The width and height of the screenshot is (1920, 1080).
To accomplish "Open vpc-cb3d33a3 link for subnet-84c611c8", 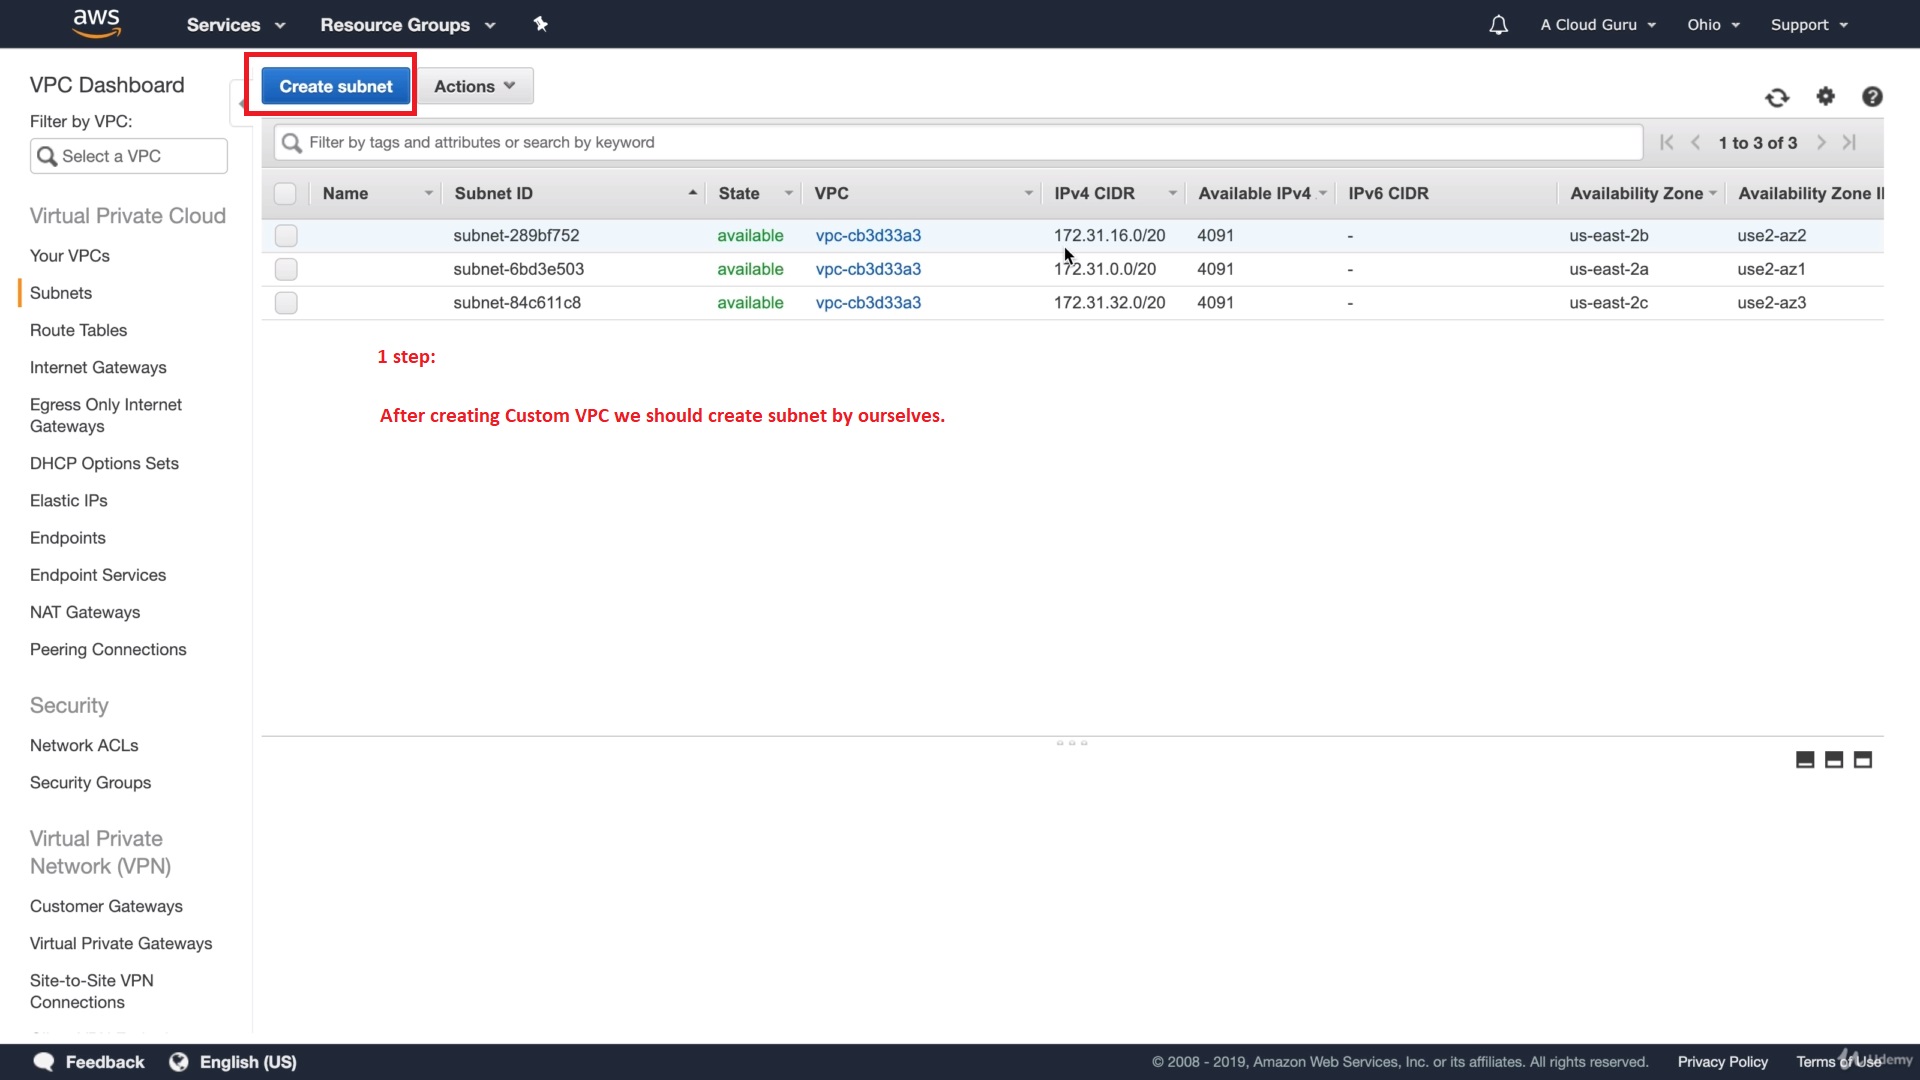I will pos(868,303).
